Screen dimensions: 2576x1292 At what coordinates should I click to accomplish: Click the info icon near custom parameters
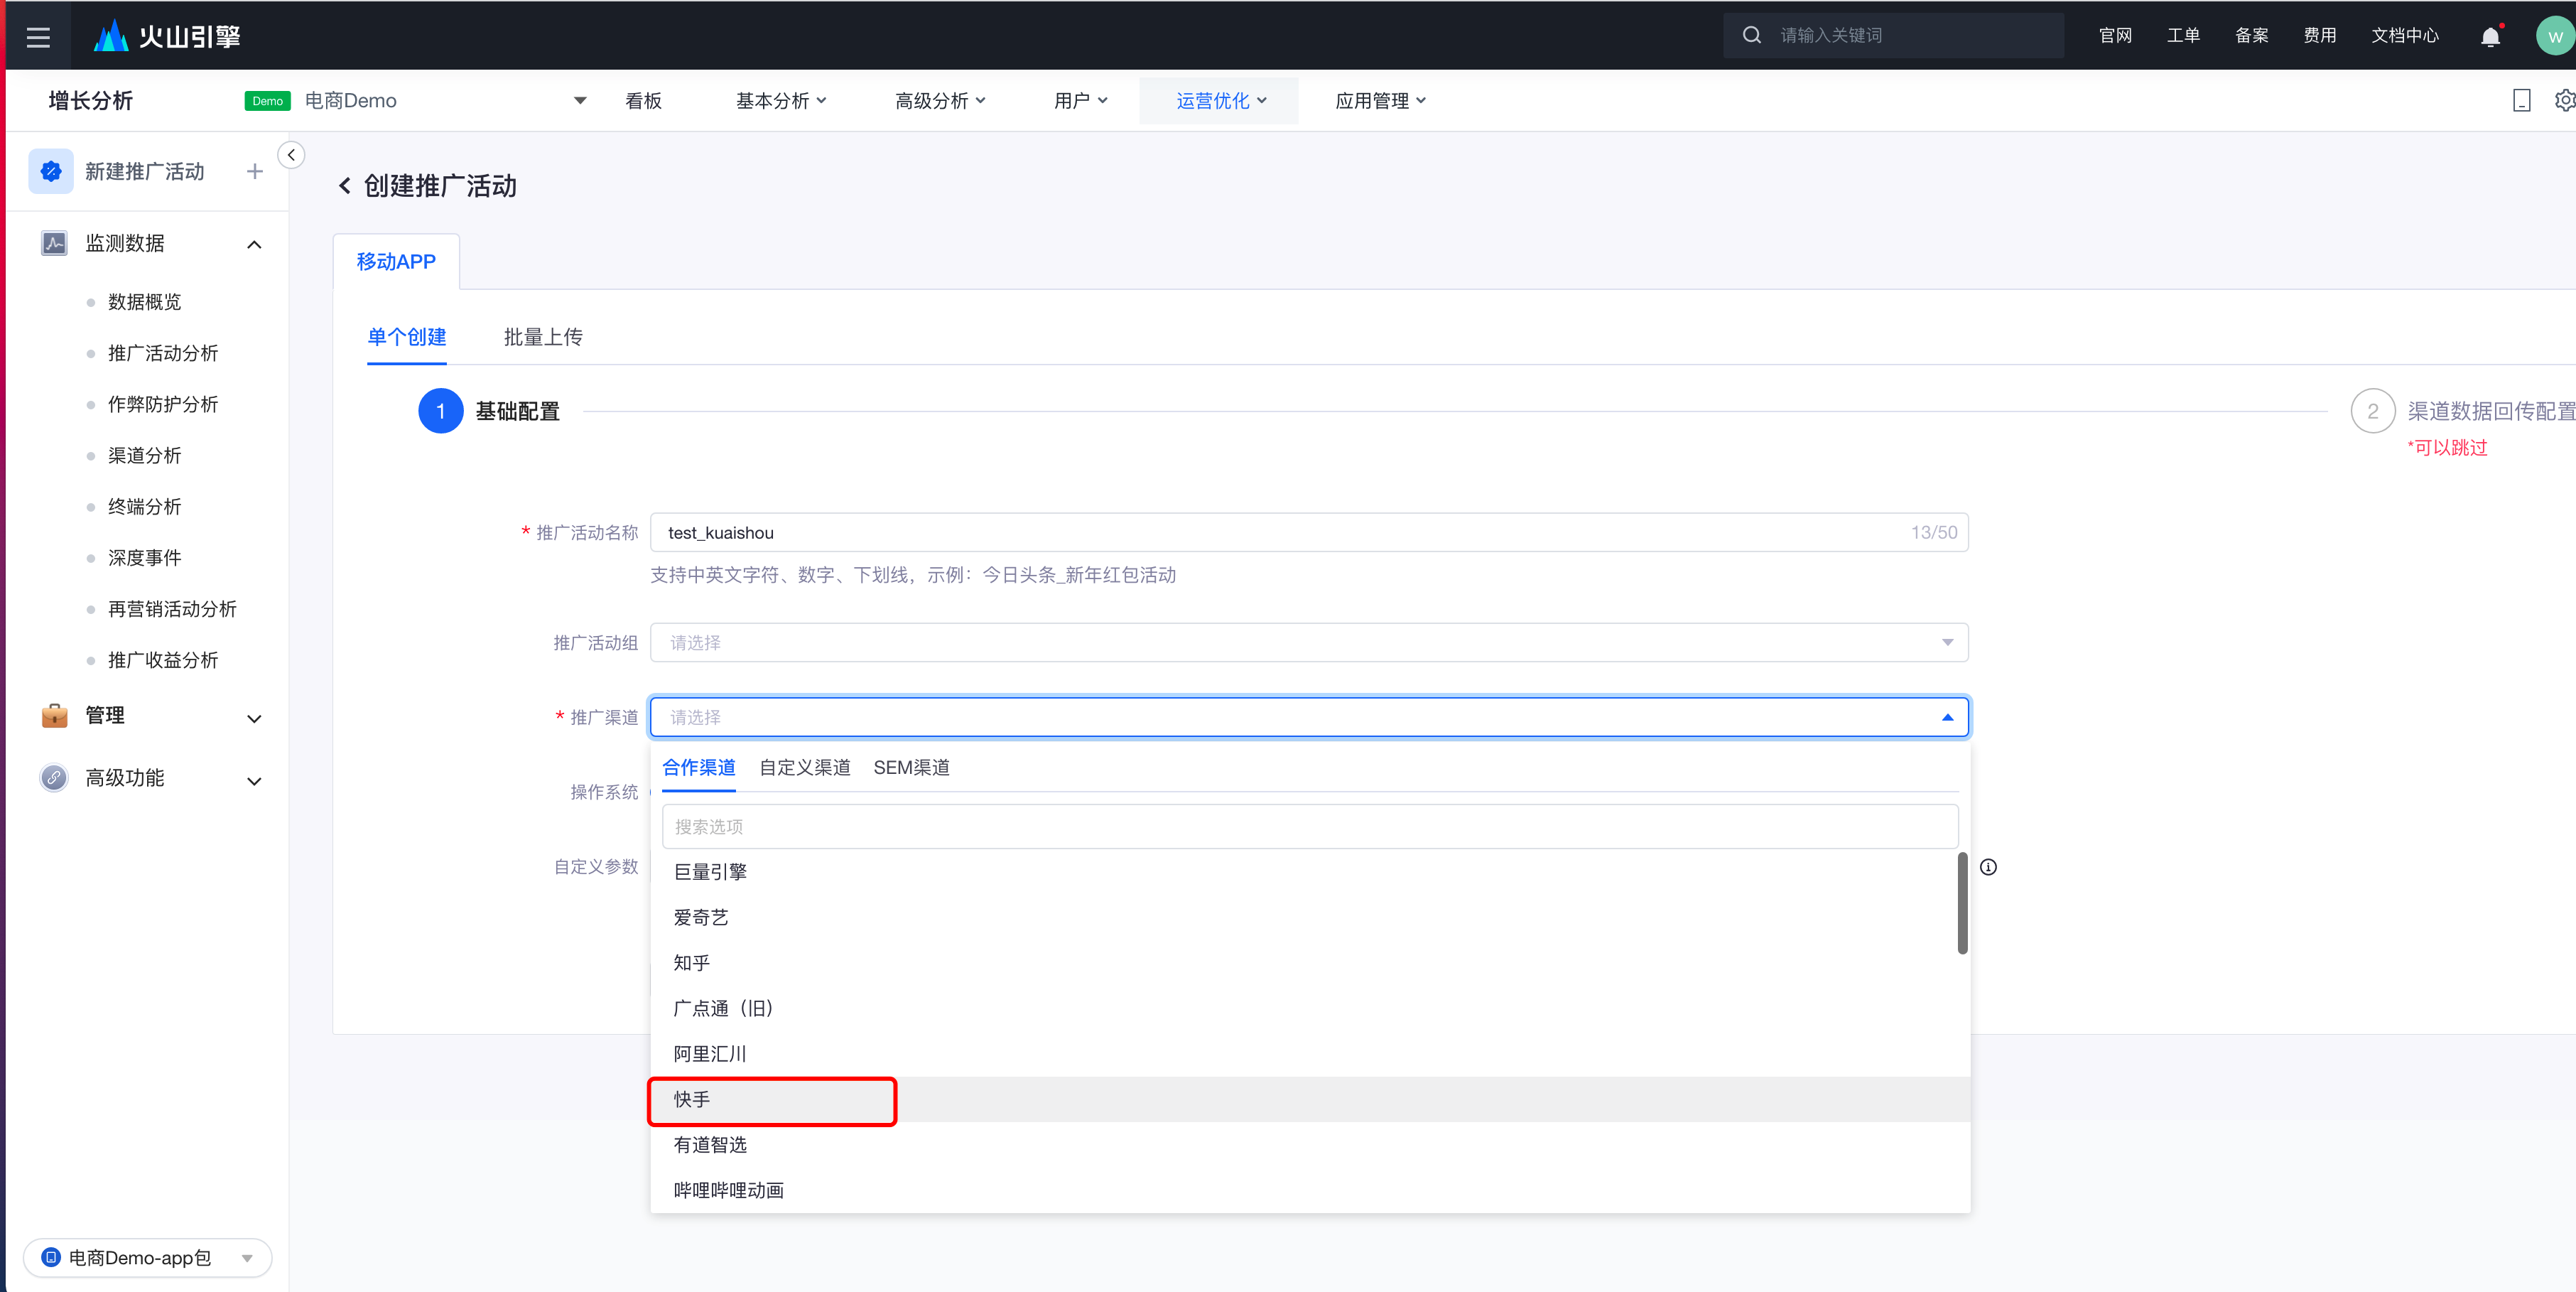(x=1988, y=867)
